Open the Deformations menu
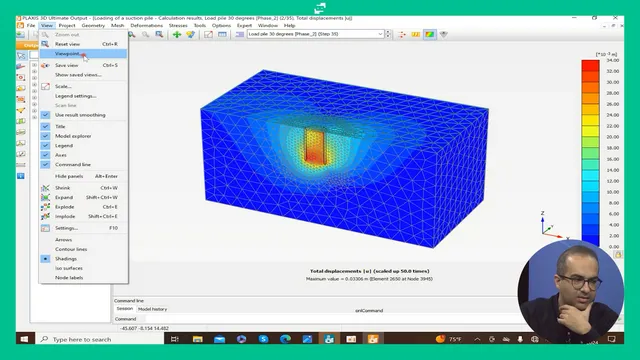The height and width of the screenshot is (360, 640). point(147,25)
